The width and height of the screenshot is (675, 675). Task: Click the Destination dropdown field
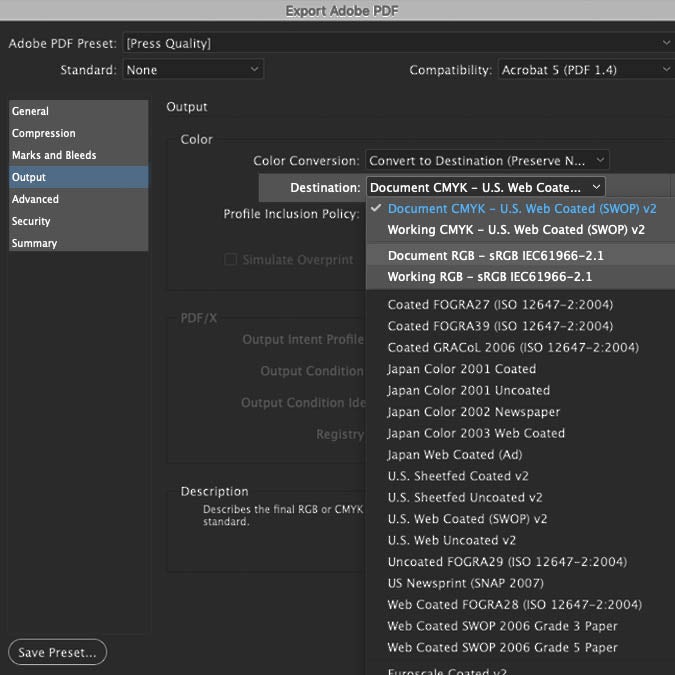point(485,187)
